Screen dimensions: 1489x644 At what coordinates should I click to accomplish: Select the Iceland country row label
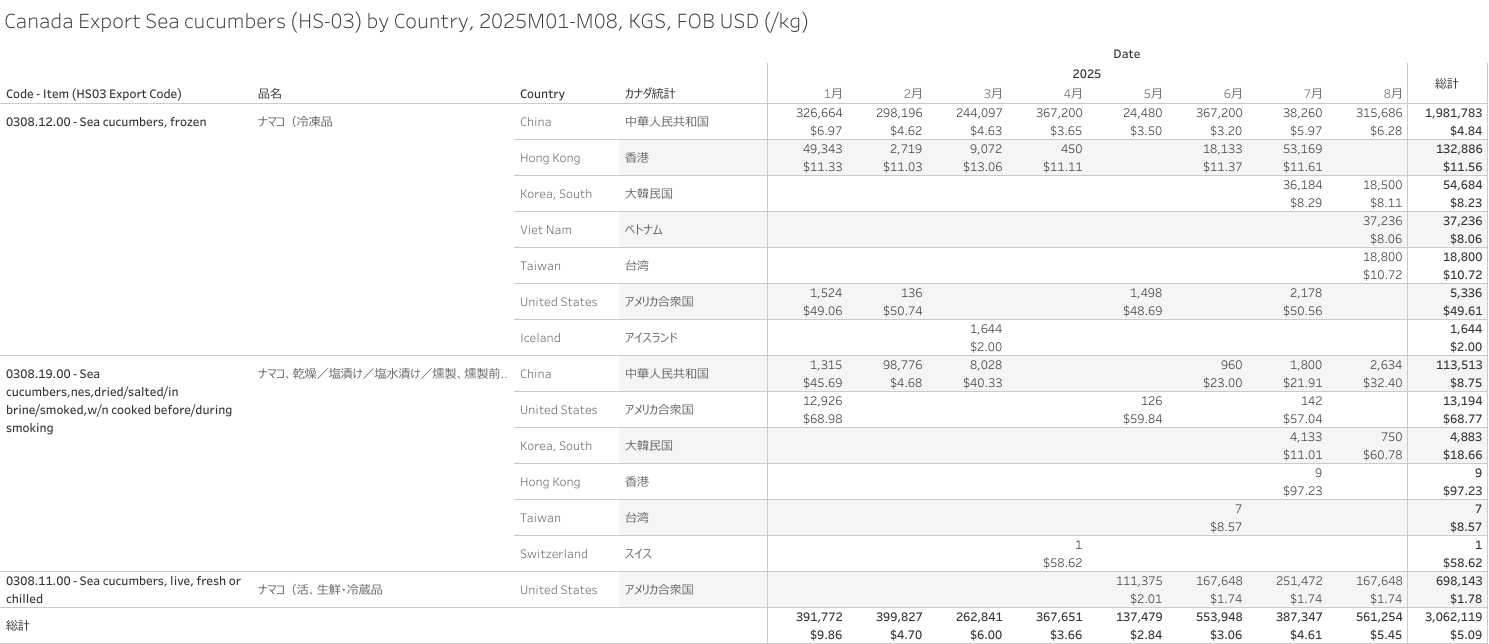(540, 338)
